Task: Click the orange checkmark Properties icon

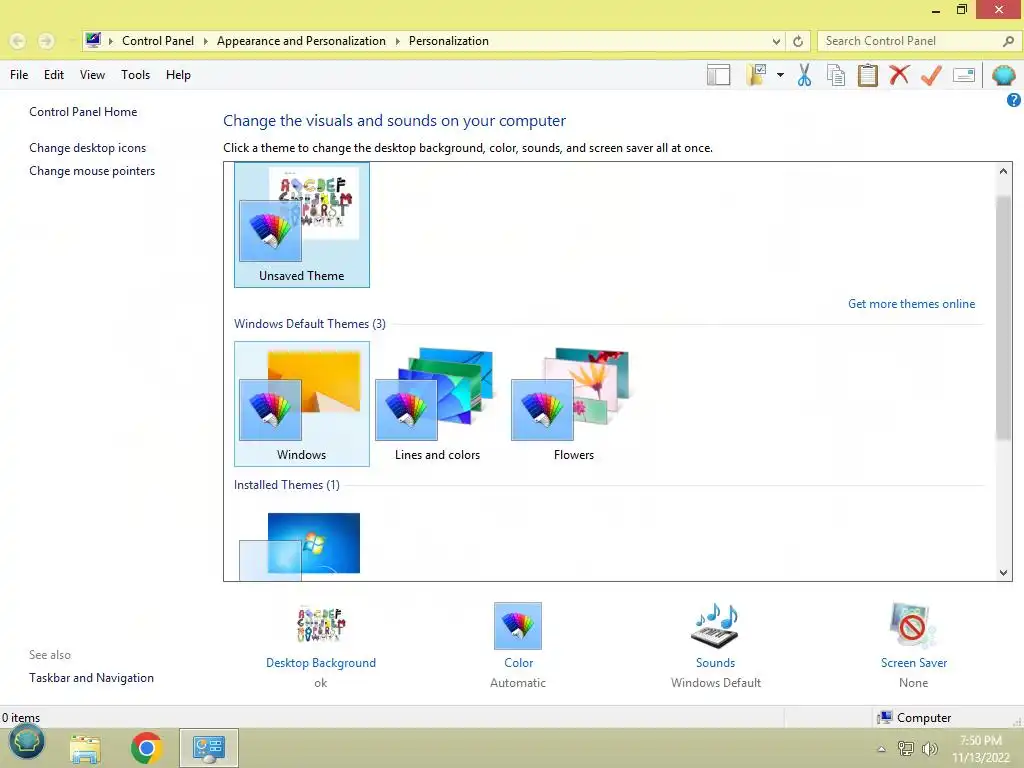Action: pos(931,75)
